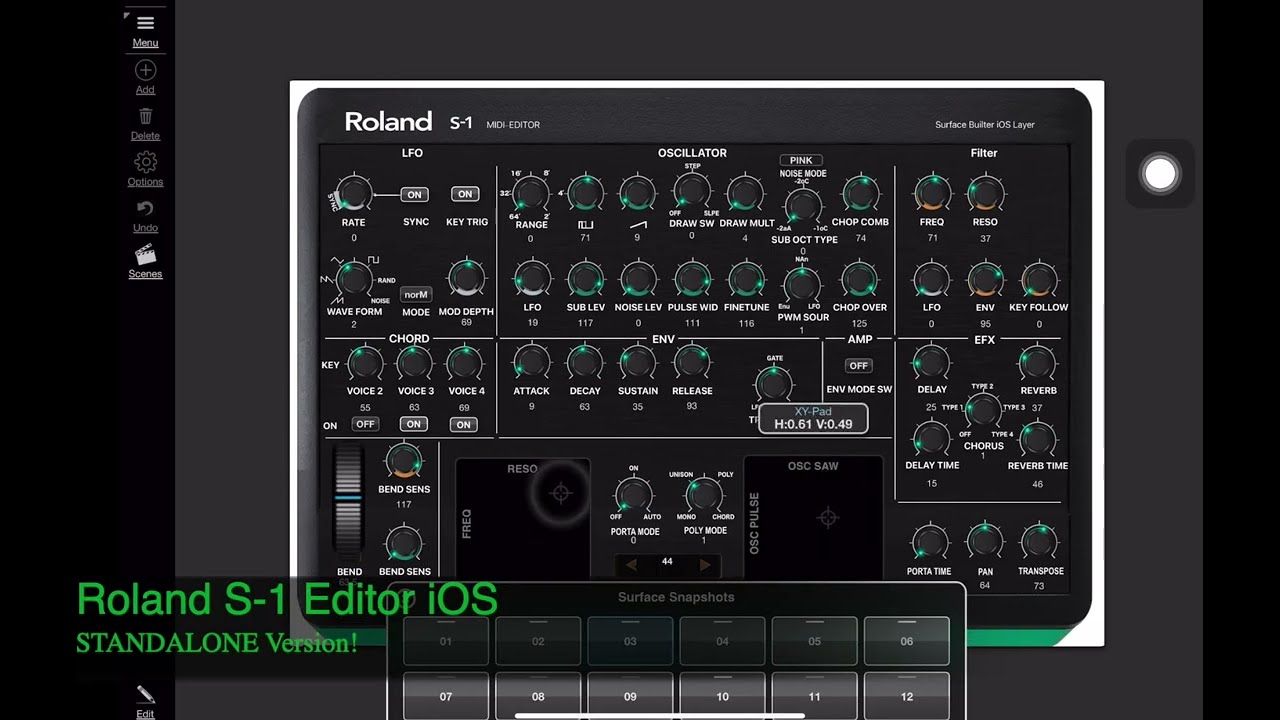Tap the round AssistiveTouch button at right
The width and height of the screenshot is (1280, 720).
[x=1160, y=174]
